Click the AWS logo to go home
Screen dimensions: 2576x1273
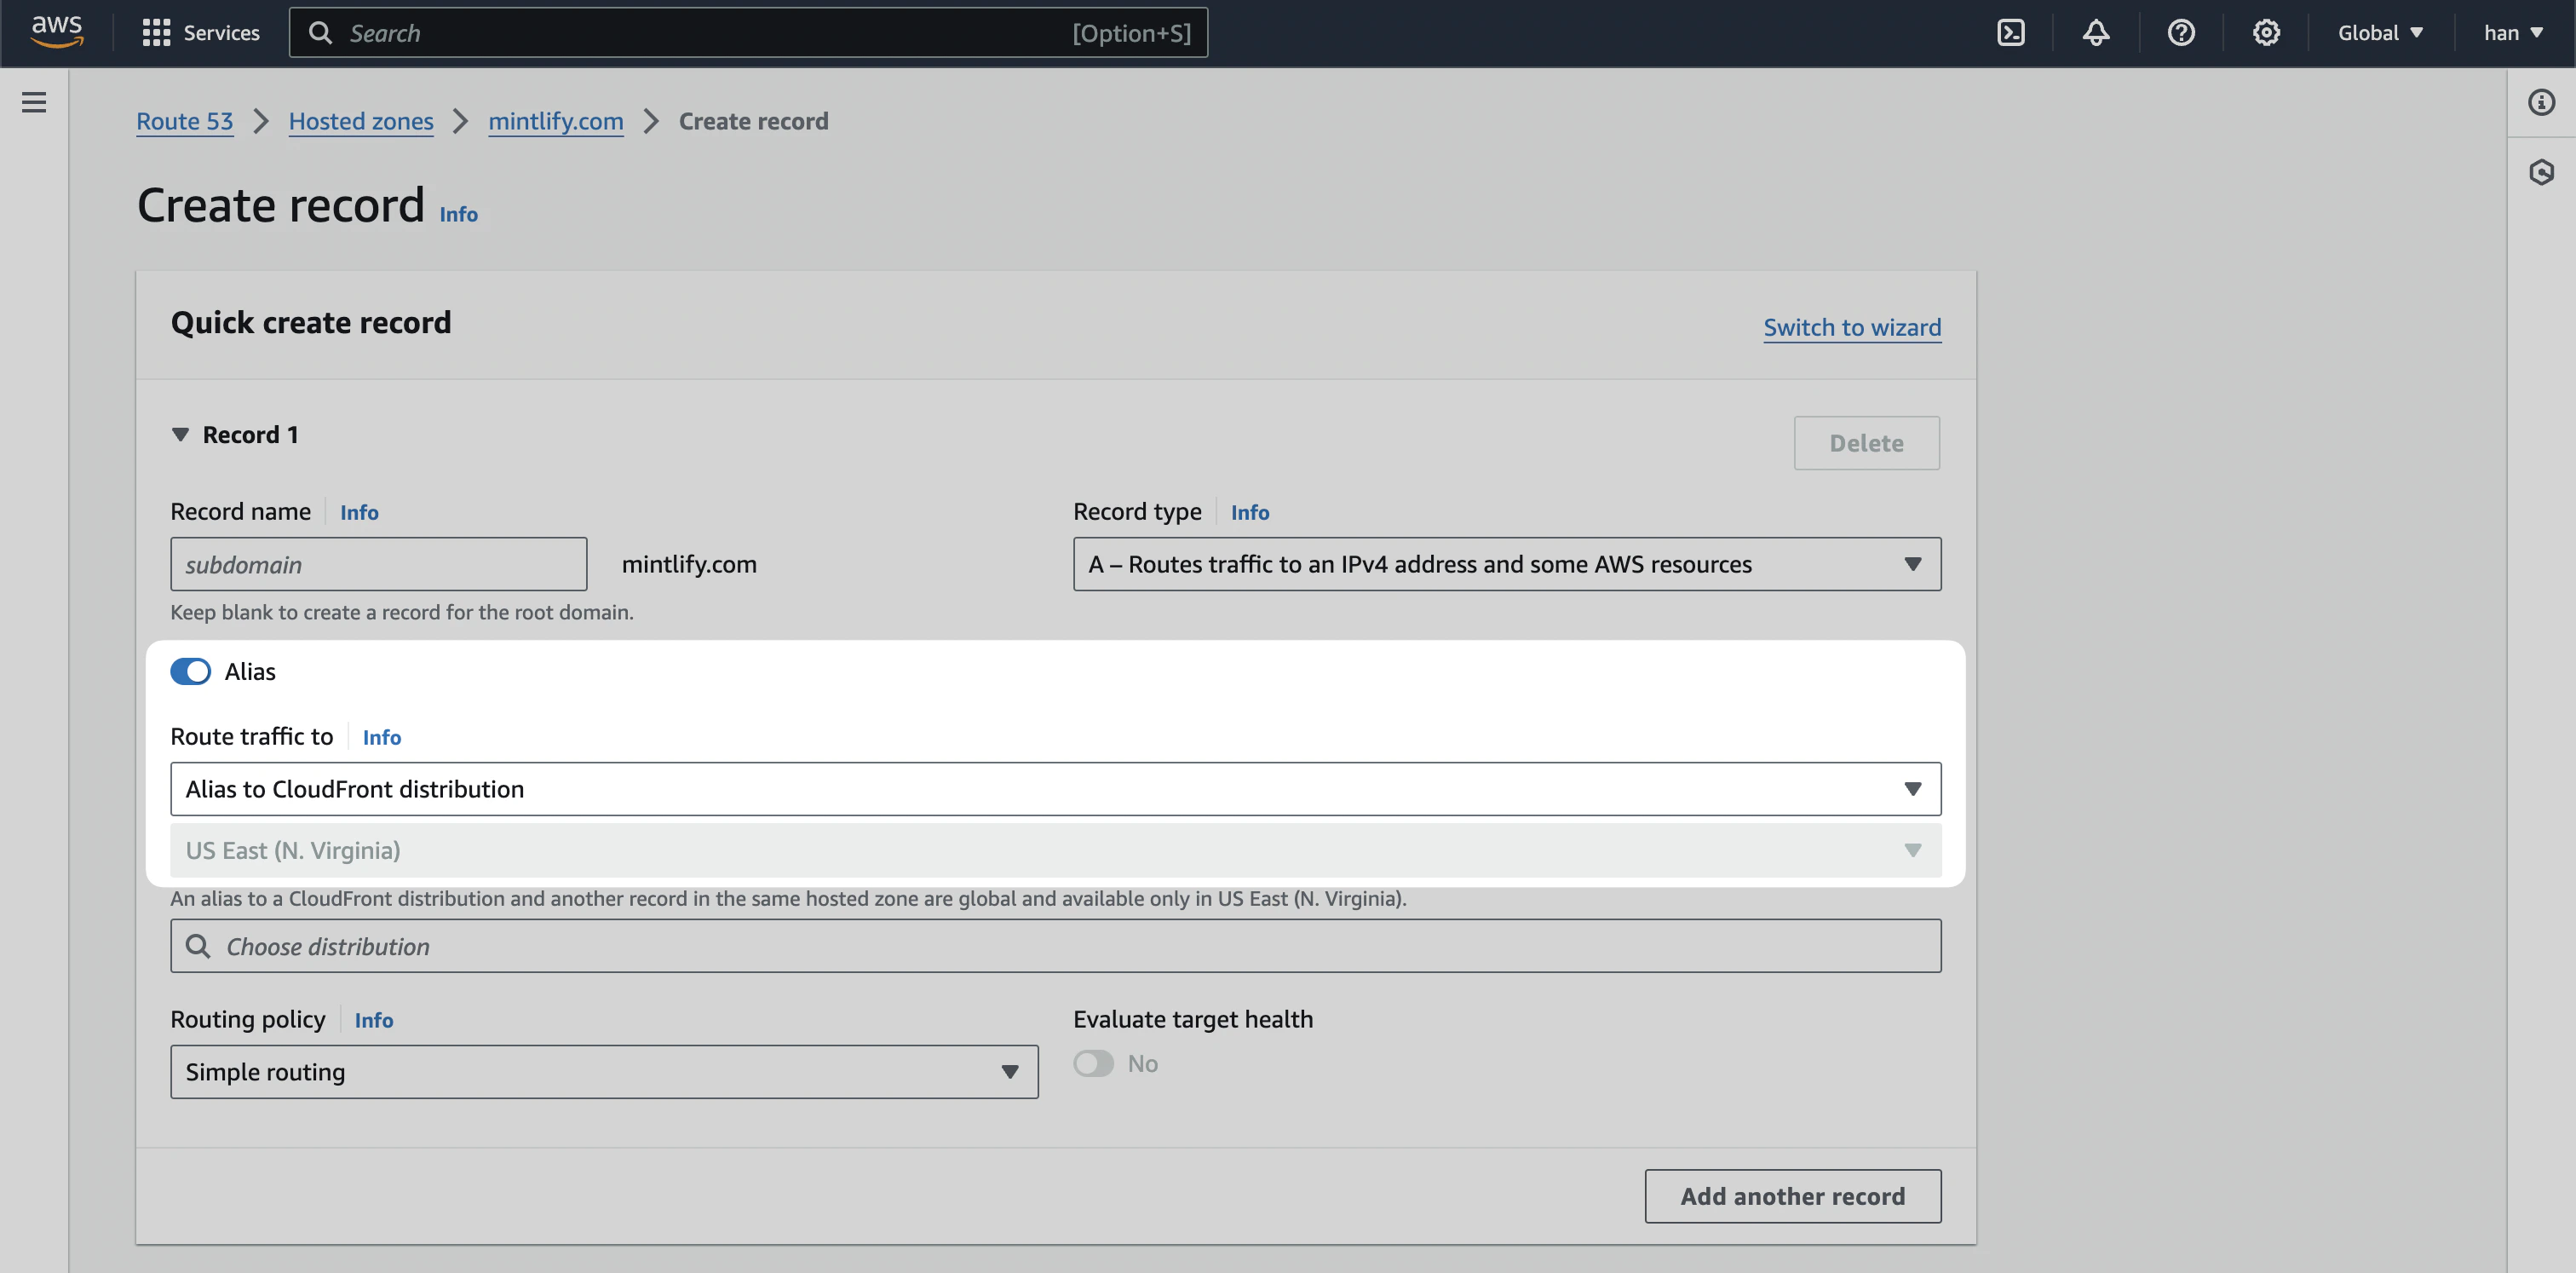[57, 32]
